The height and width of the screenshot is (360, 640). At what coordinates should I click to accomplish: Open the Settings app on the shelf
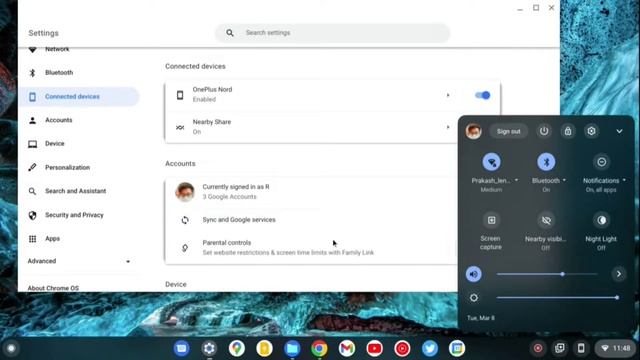point(209,348)
